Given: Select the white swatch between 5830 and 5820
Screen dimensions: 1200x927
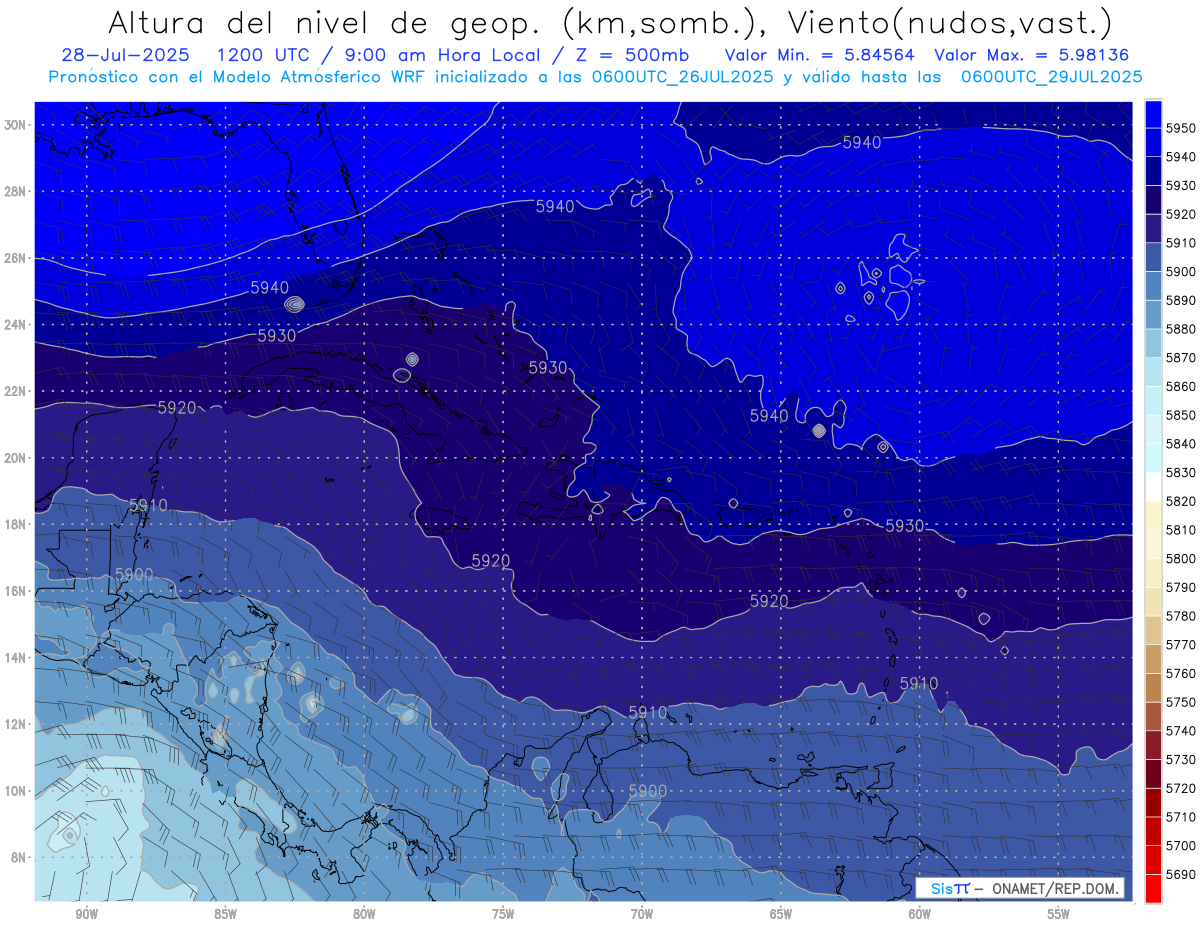Looking at the screenshot, I should pos(1153,486).
